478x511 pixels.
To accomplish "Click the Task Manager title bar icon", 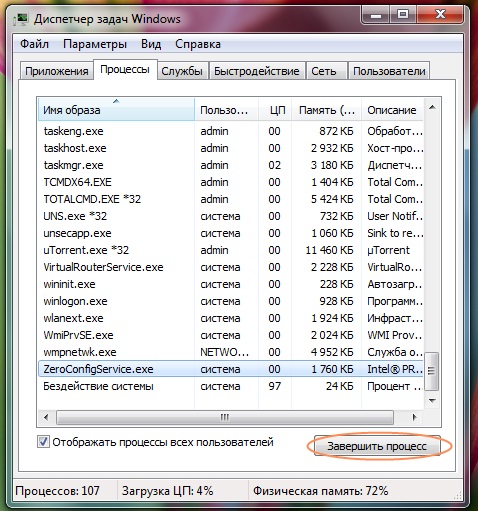I will pyautogui.click(x=21, y=19).
